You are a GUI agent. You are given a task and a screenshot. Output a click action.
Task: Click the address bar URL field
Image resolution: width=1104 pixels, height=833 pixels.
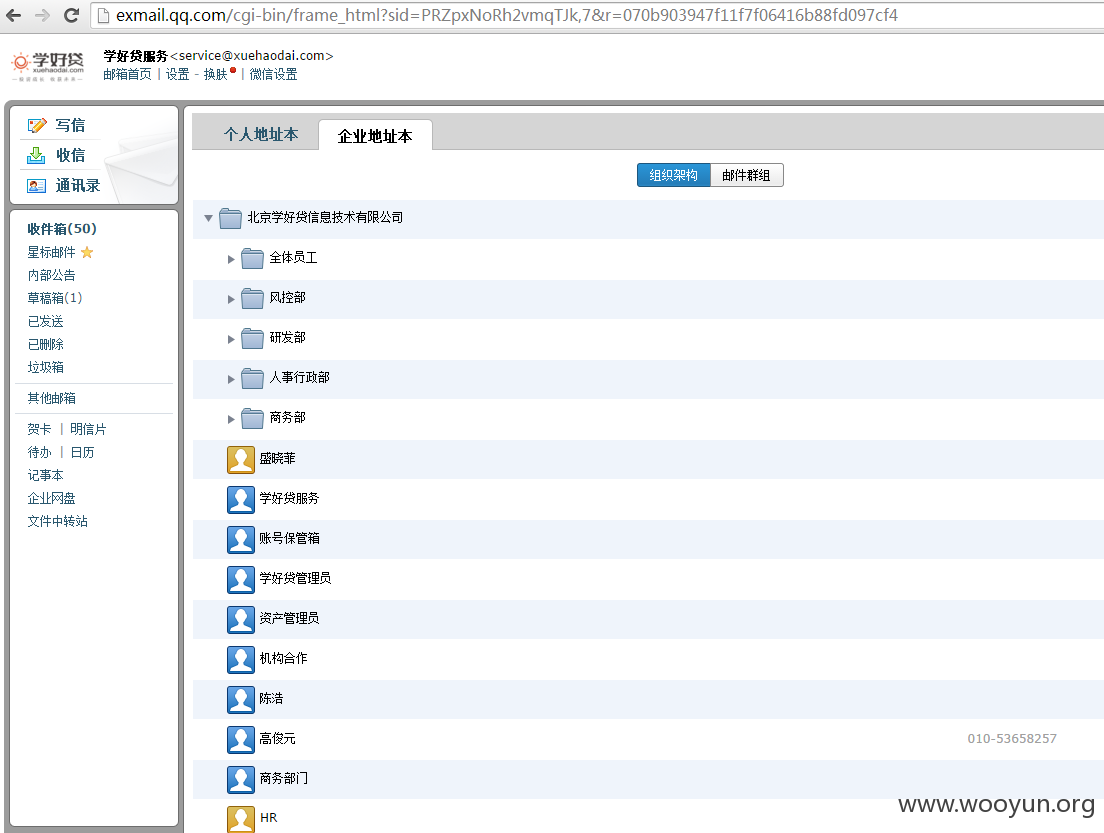click(598, 15)
